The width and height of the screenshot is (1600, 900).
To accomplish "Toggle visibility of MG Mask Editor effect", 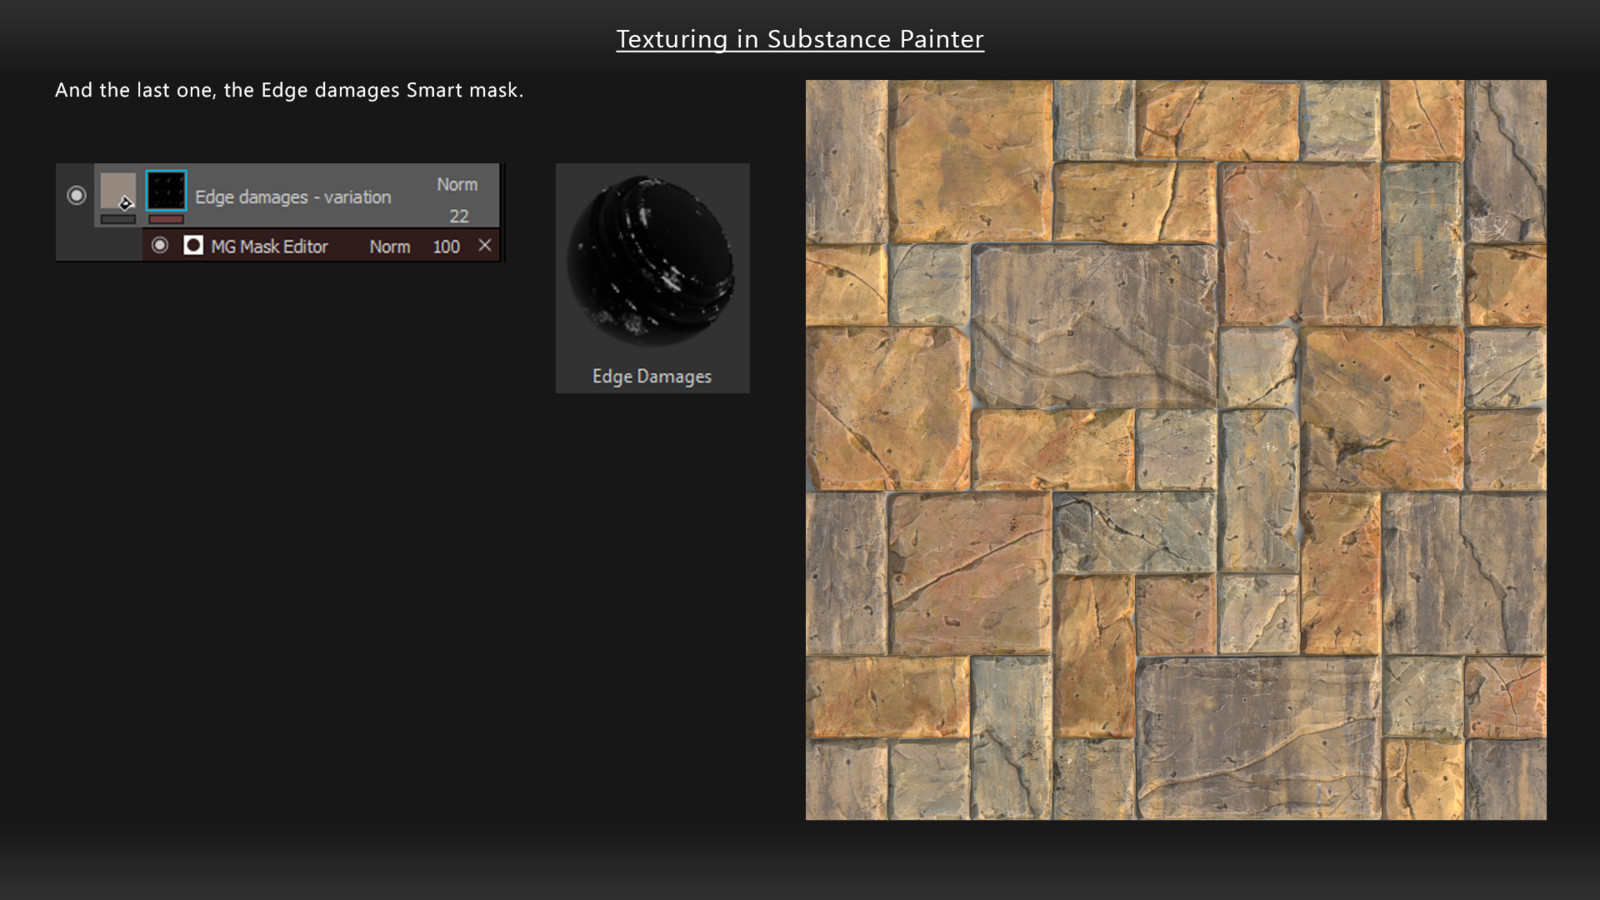I will pos(160,245).
